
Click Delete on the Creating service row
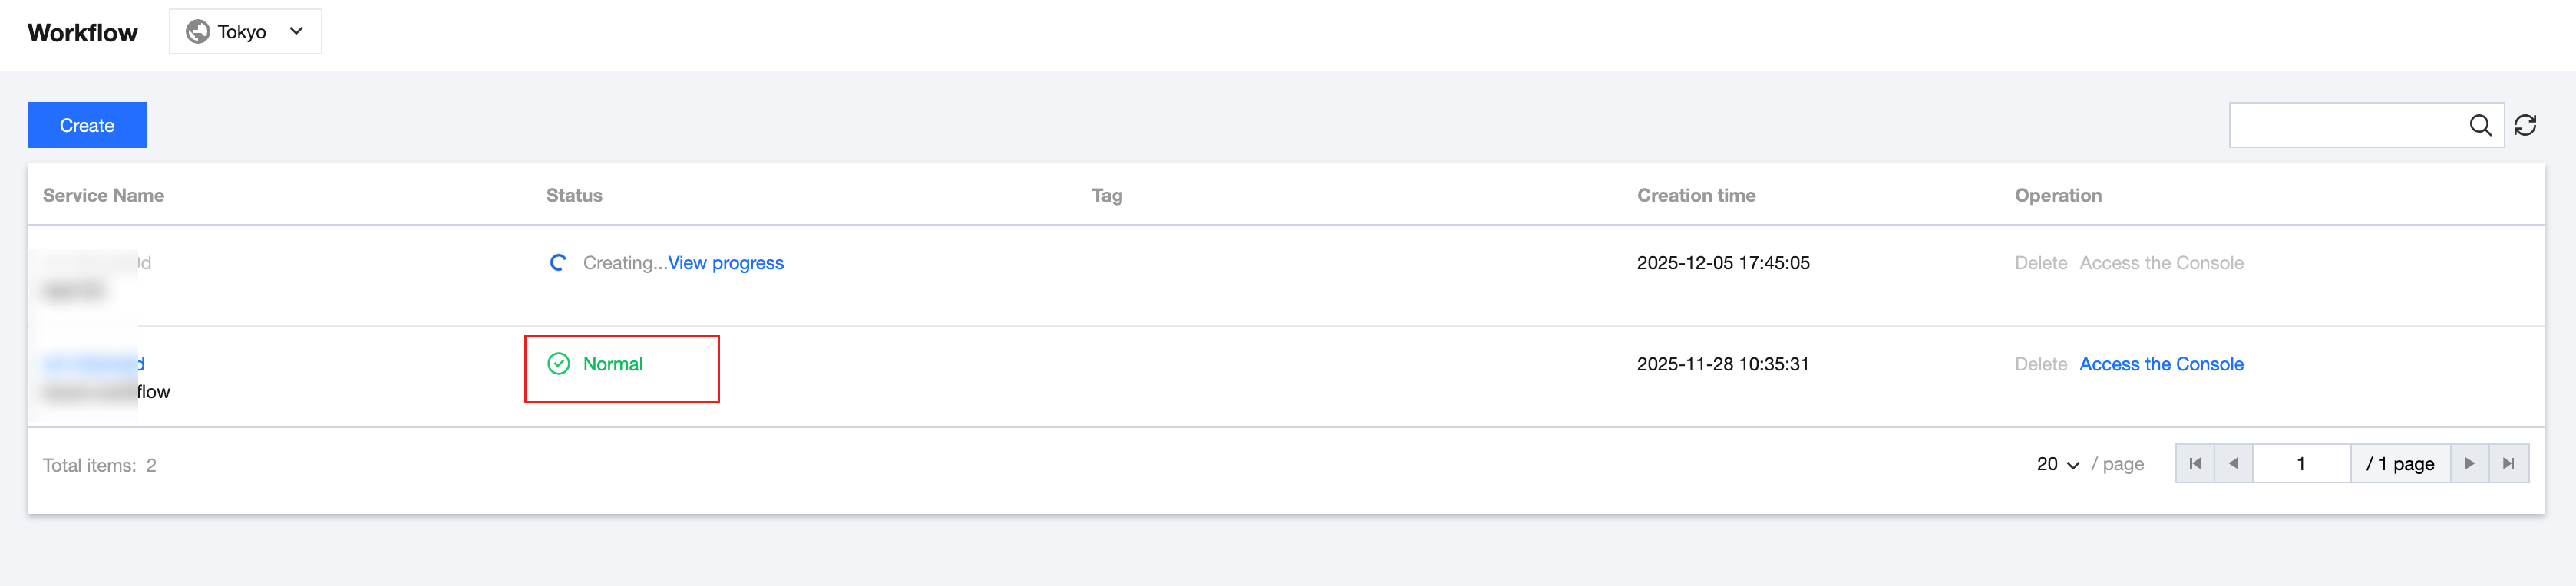[2040, 263]
